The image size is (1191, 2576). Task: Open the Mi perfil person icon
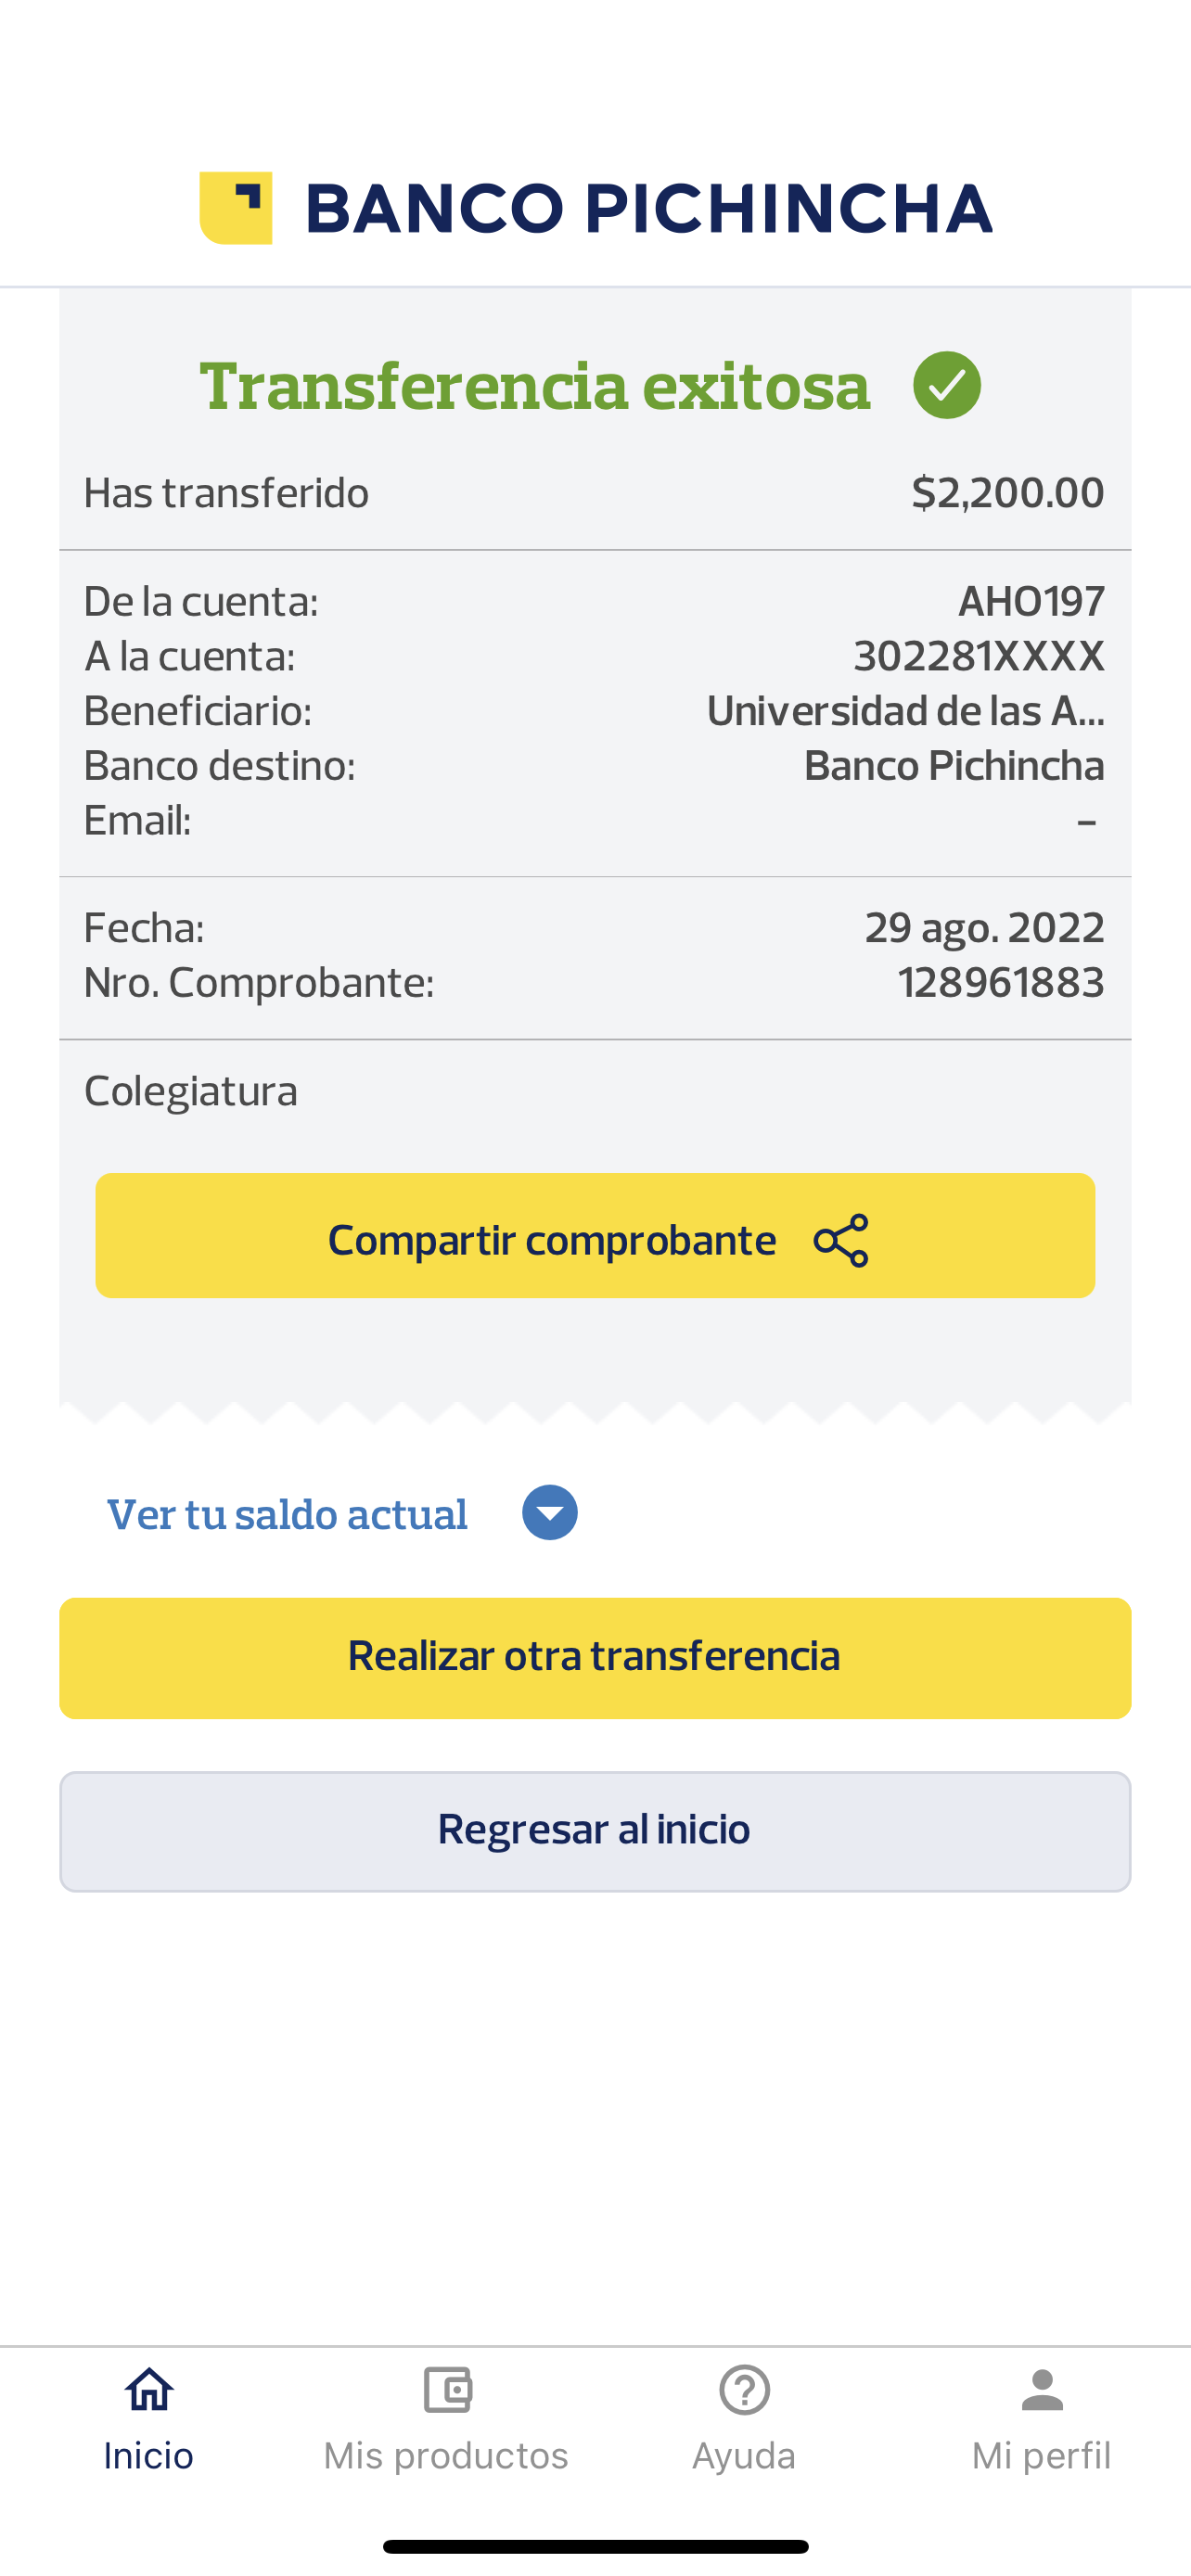[1042, 2390]
